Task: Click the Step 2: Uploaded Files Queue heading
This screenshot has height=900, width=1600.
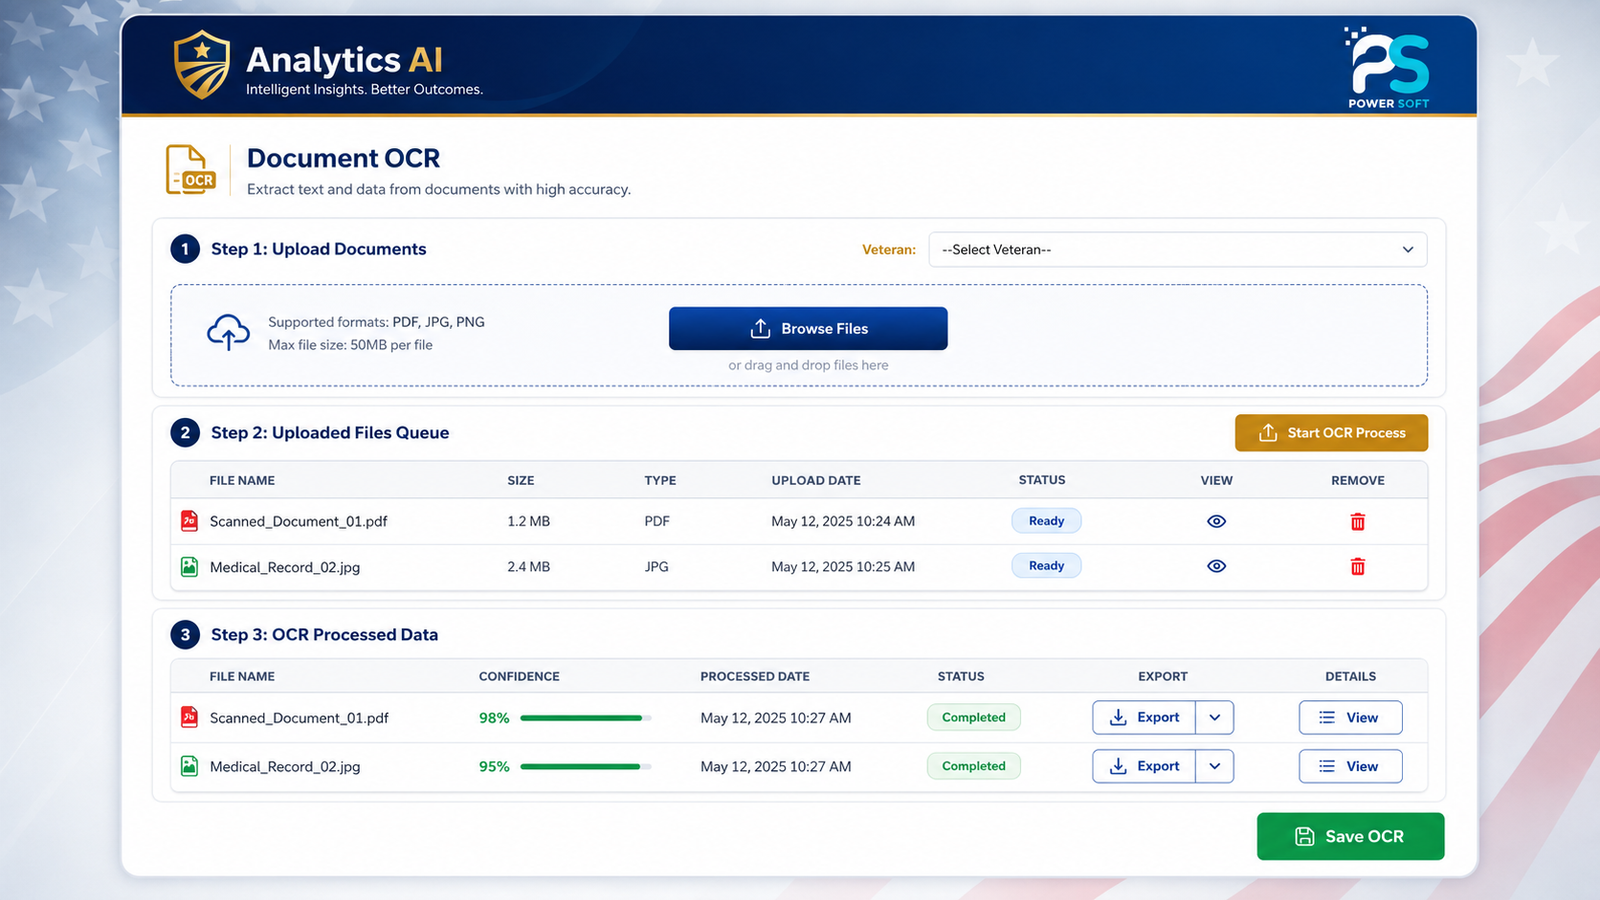Action: [330, 433]
